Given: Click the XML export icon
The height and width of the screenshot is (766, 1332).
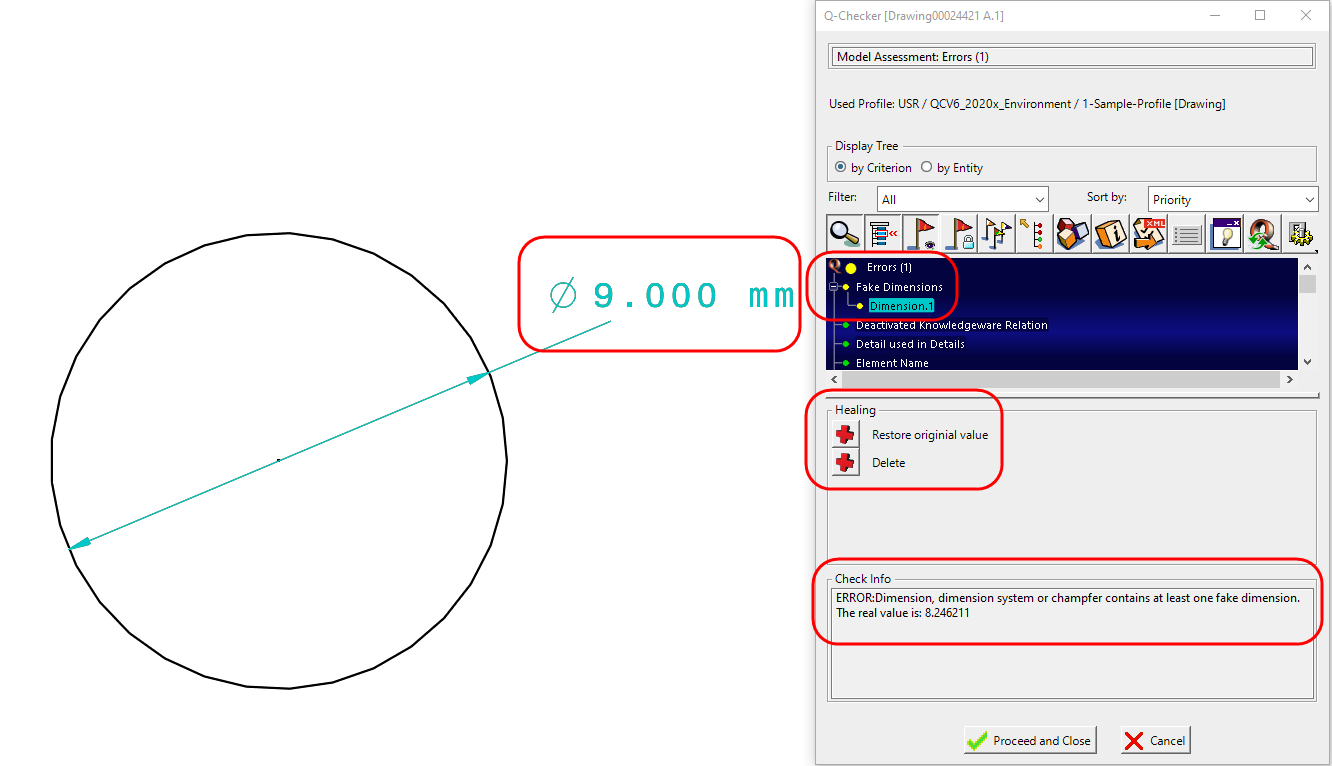Looking at the screenshot, I should [x=1149, y=233].
